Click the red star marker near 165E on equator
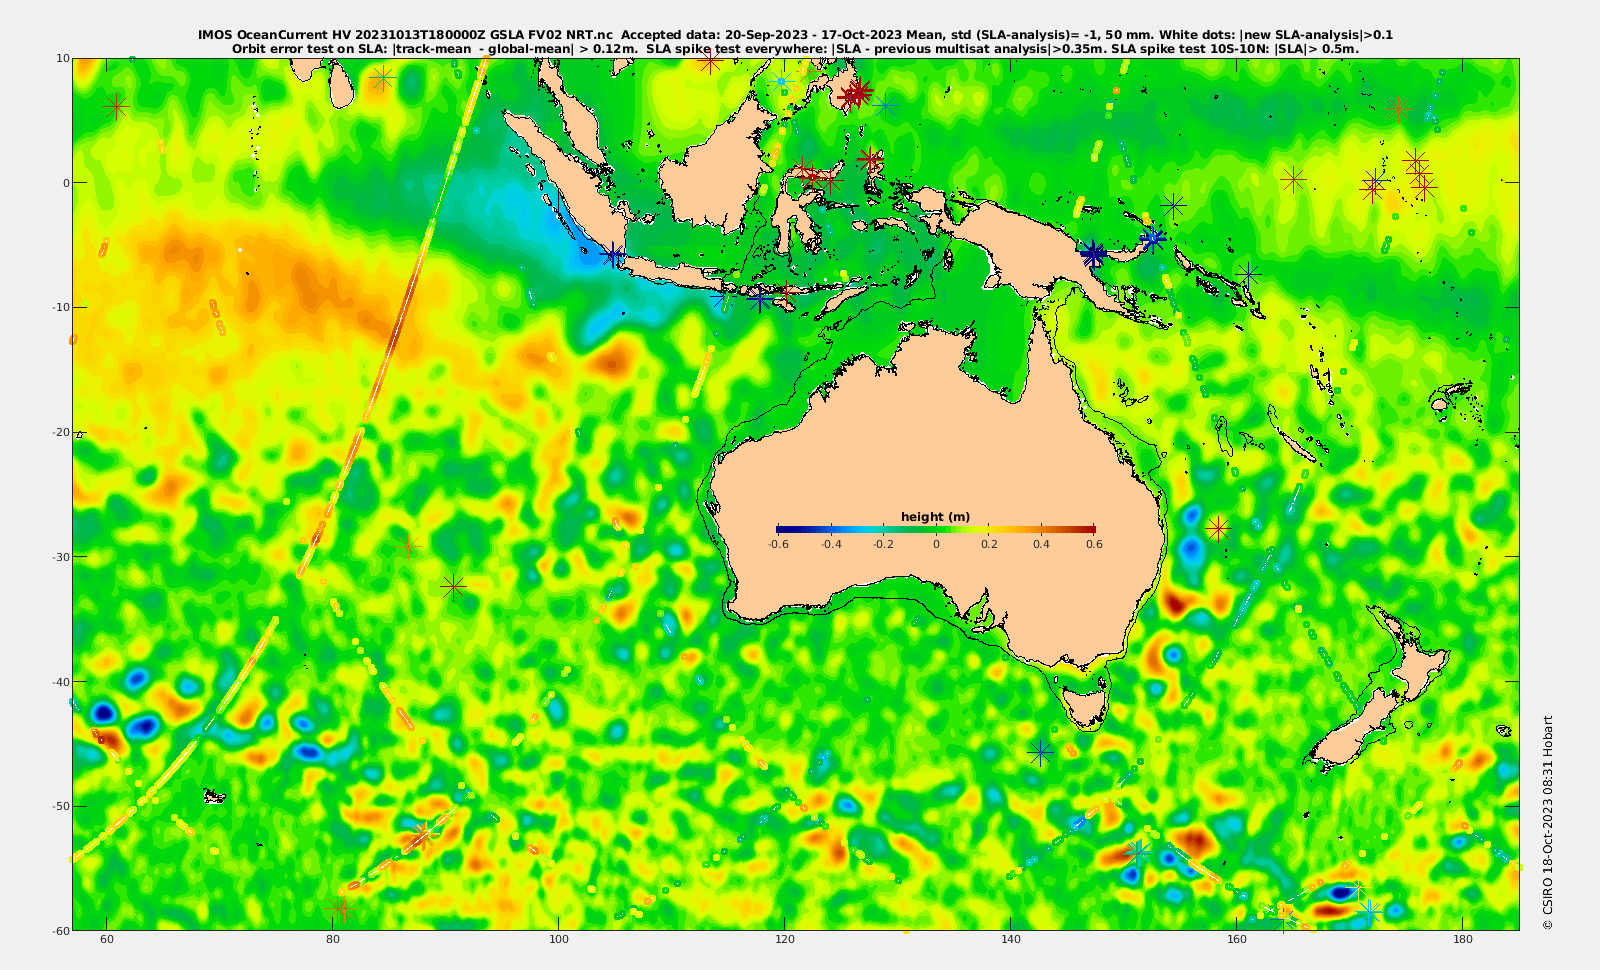This screenshot has height=970, width=1600. pyautogui.click(x=1294, y=180)
